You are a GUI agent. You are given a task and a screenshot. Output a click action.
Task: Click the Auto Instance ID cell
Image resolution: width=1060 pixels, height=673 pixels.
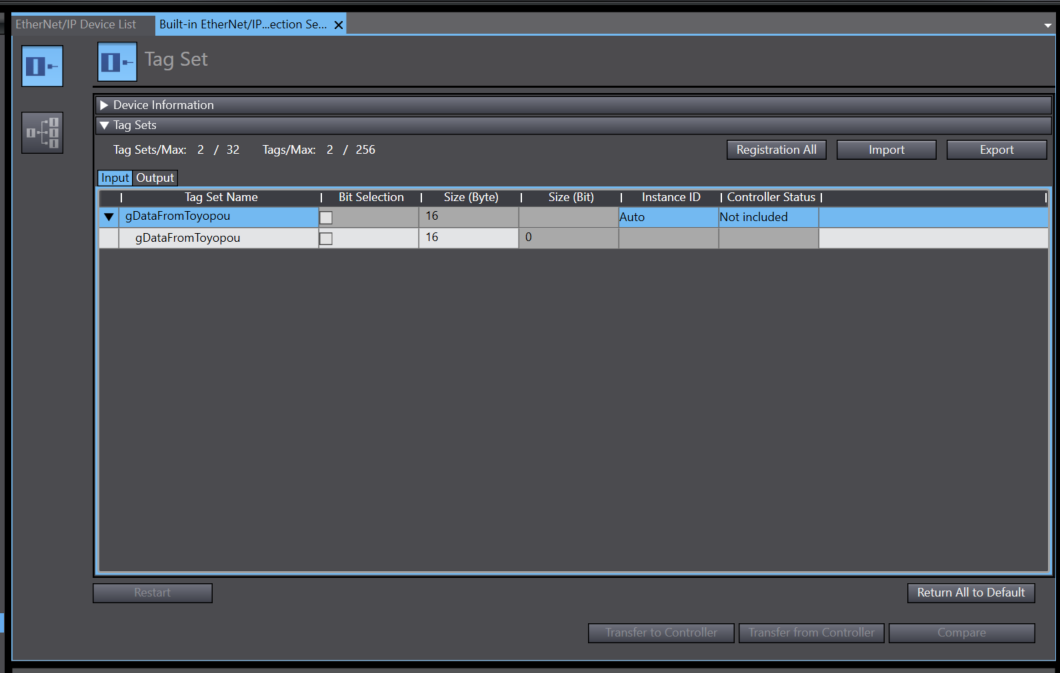tap(669, 217)
